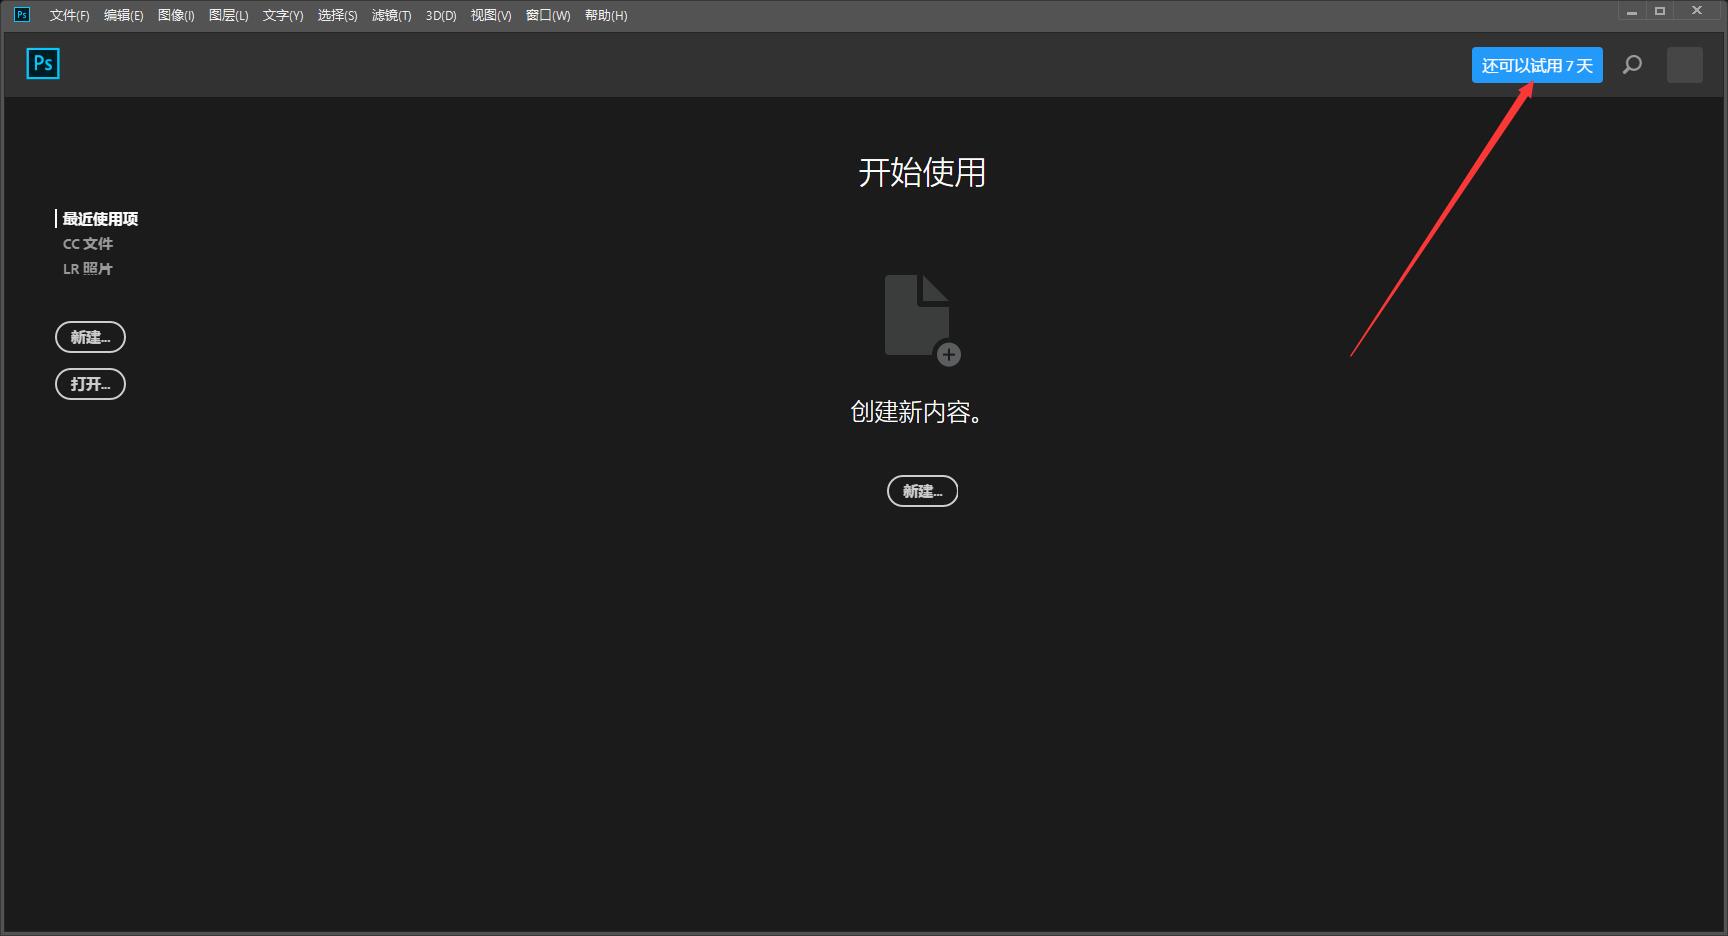This screenshot has height=936, width=1728.
Task: Open the 编辑(E) menu
Action: click(x=121, y=15)
